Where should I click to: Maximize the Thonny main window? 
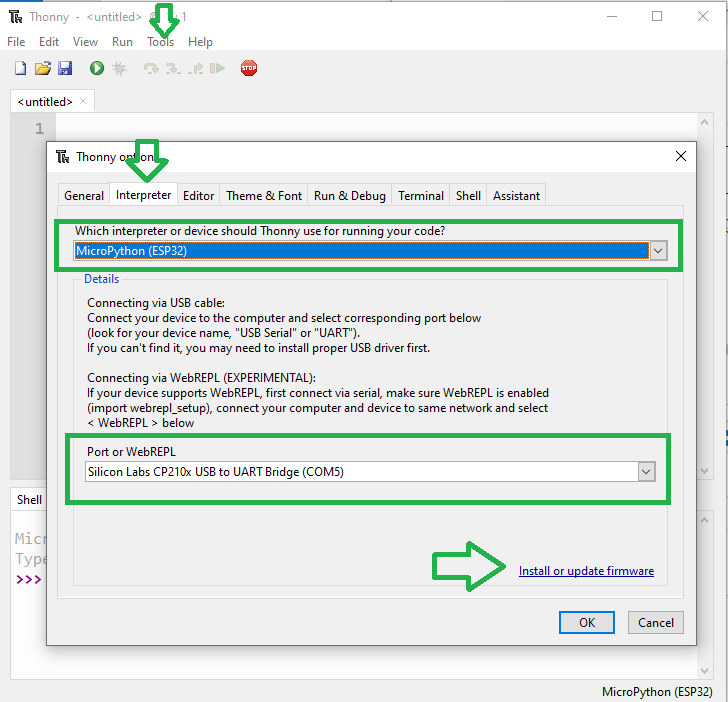tap(657, 16)
